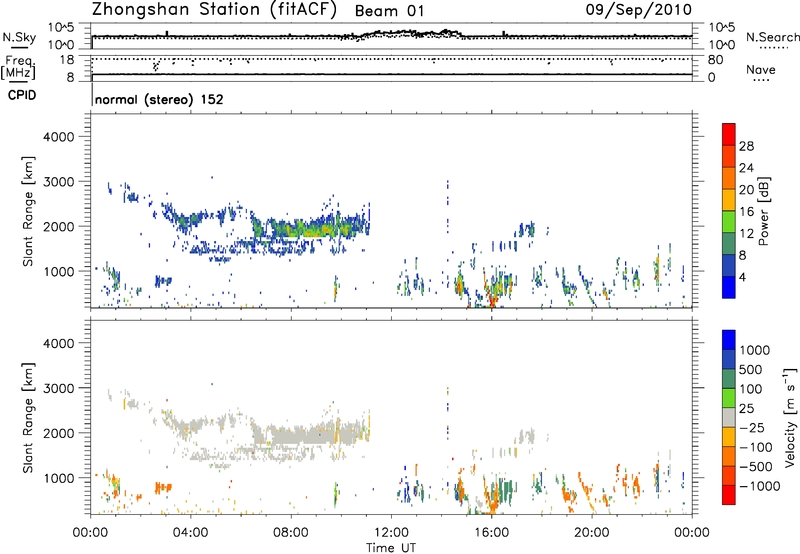Click the "Zhongshan Station (fitACF)" title

(x=214, y=10)
